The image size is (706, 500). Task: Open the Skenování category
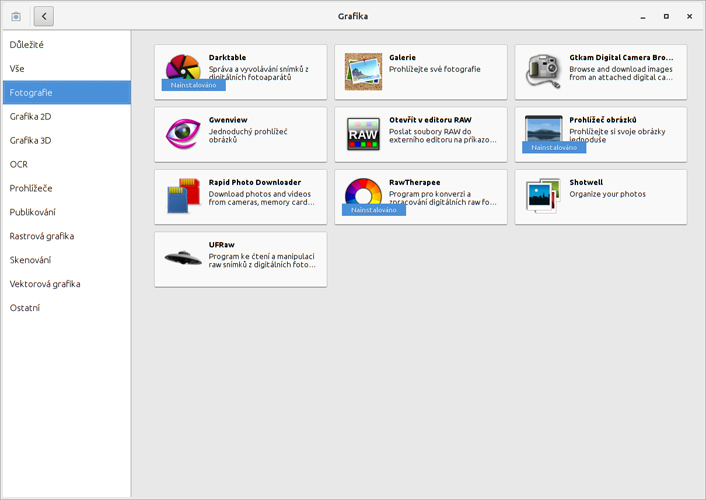(67, 259)
